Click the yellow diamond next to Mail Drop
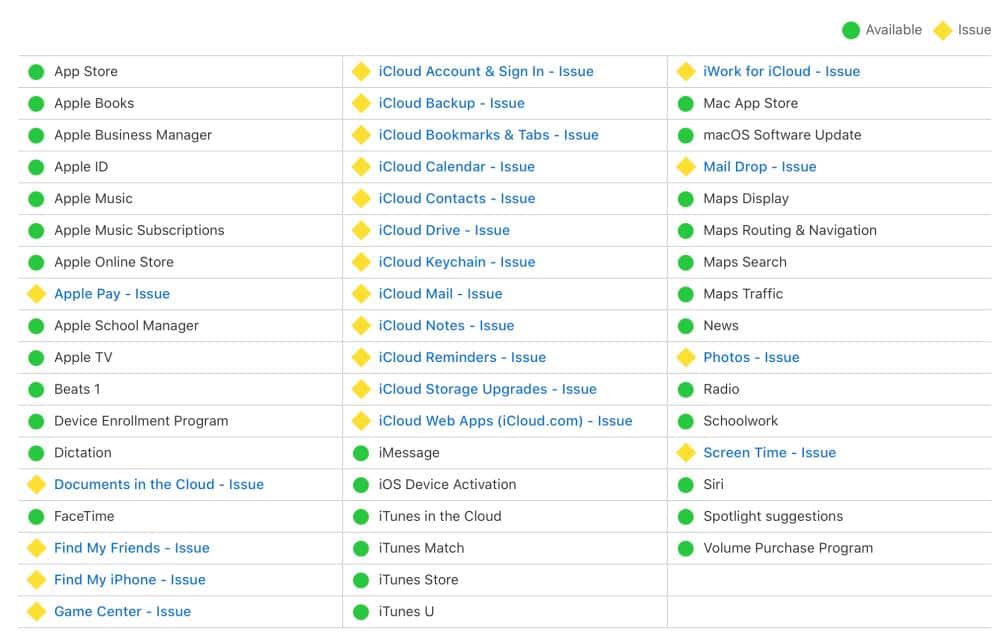Image resolution: width=1005 pixels, height=639 pixels. pos(686,167)
